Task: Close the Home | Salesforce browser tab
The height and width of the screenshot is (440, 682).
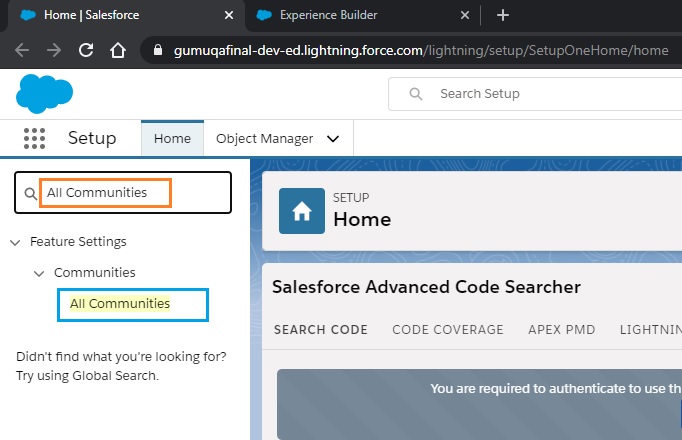Action: coord(229,15)
